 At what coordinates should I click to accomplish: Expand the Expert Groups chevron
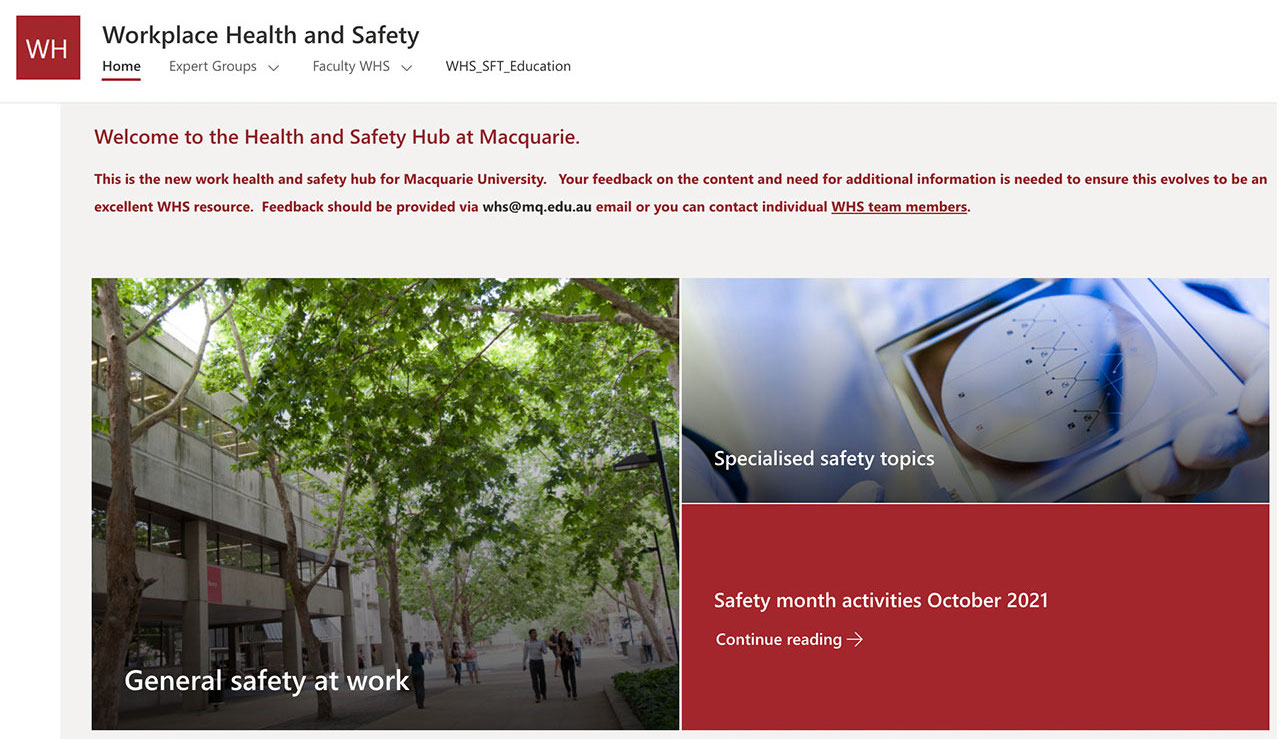[273, 68]
